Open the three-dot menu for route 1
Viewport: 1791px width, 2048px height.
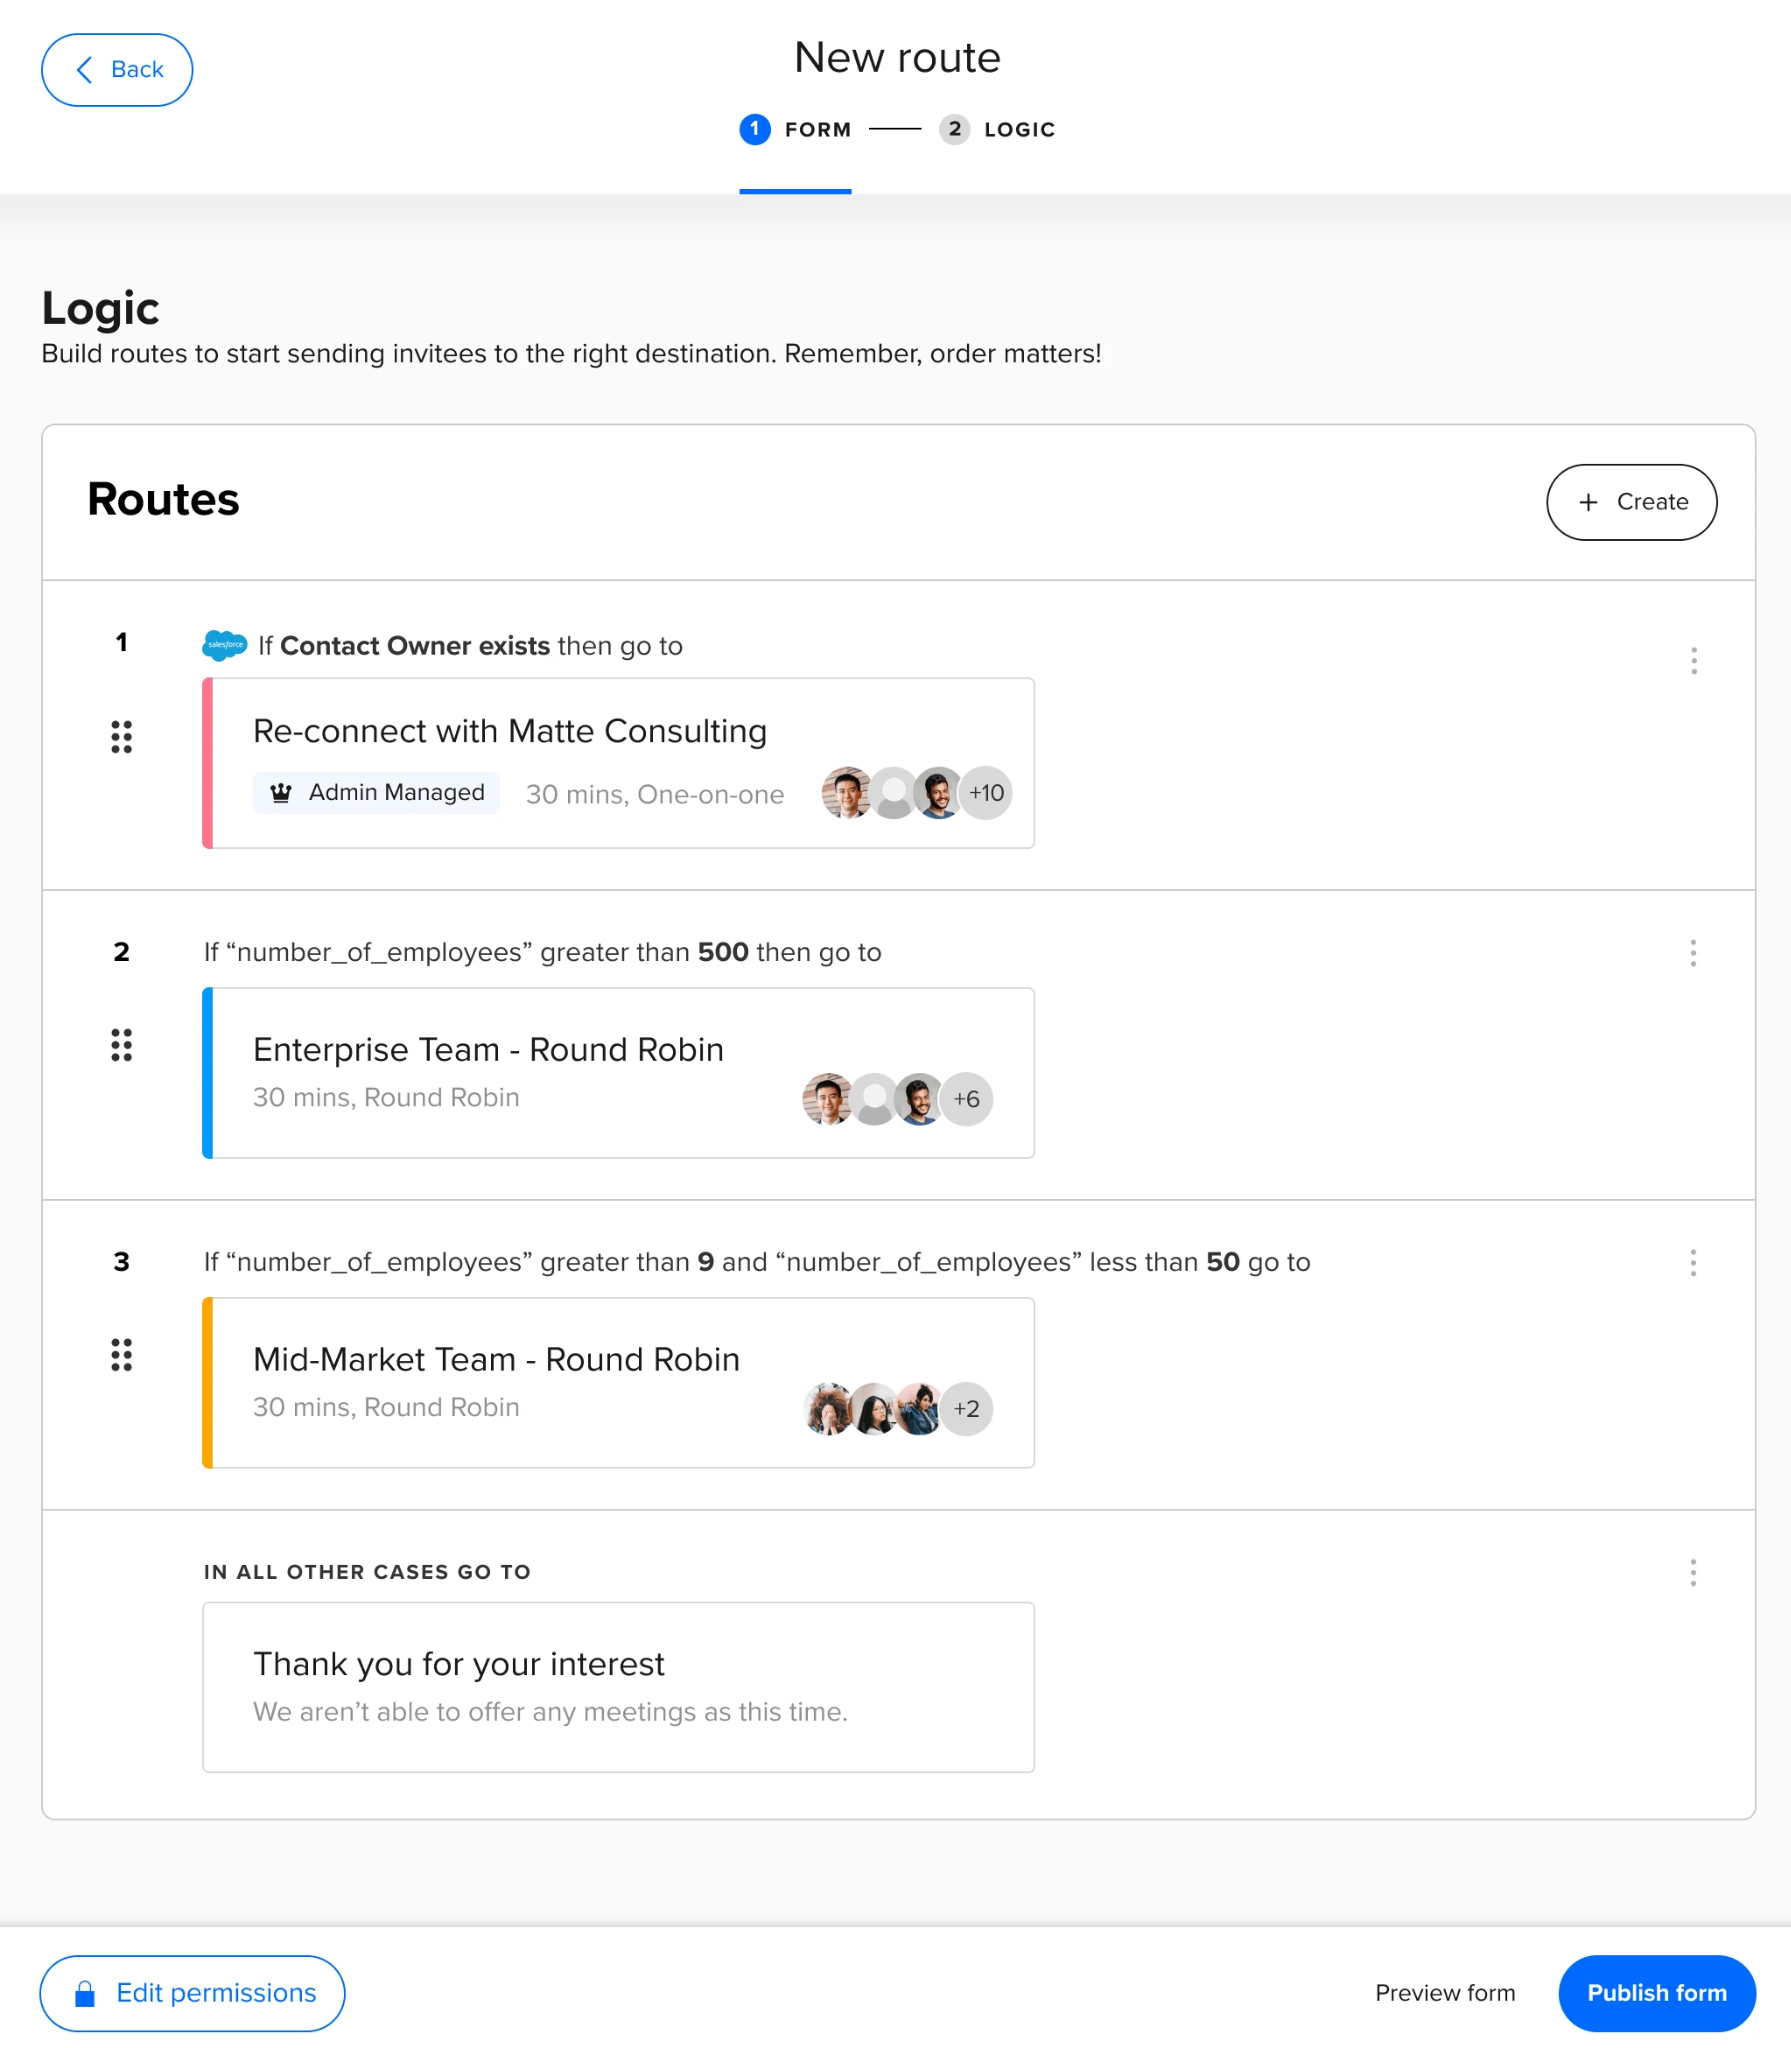click(x=1693, y=660)
